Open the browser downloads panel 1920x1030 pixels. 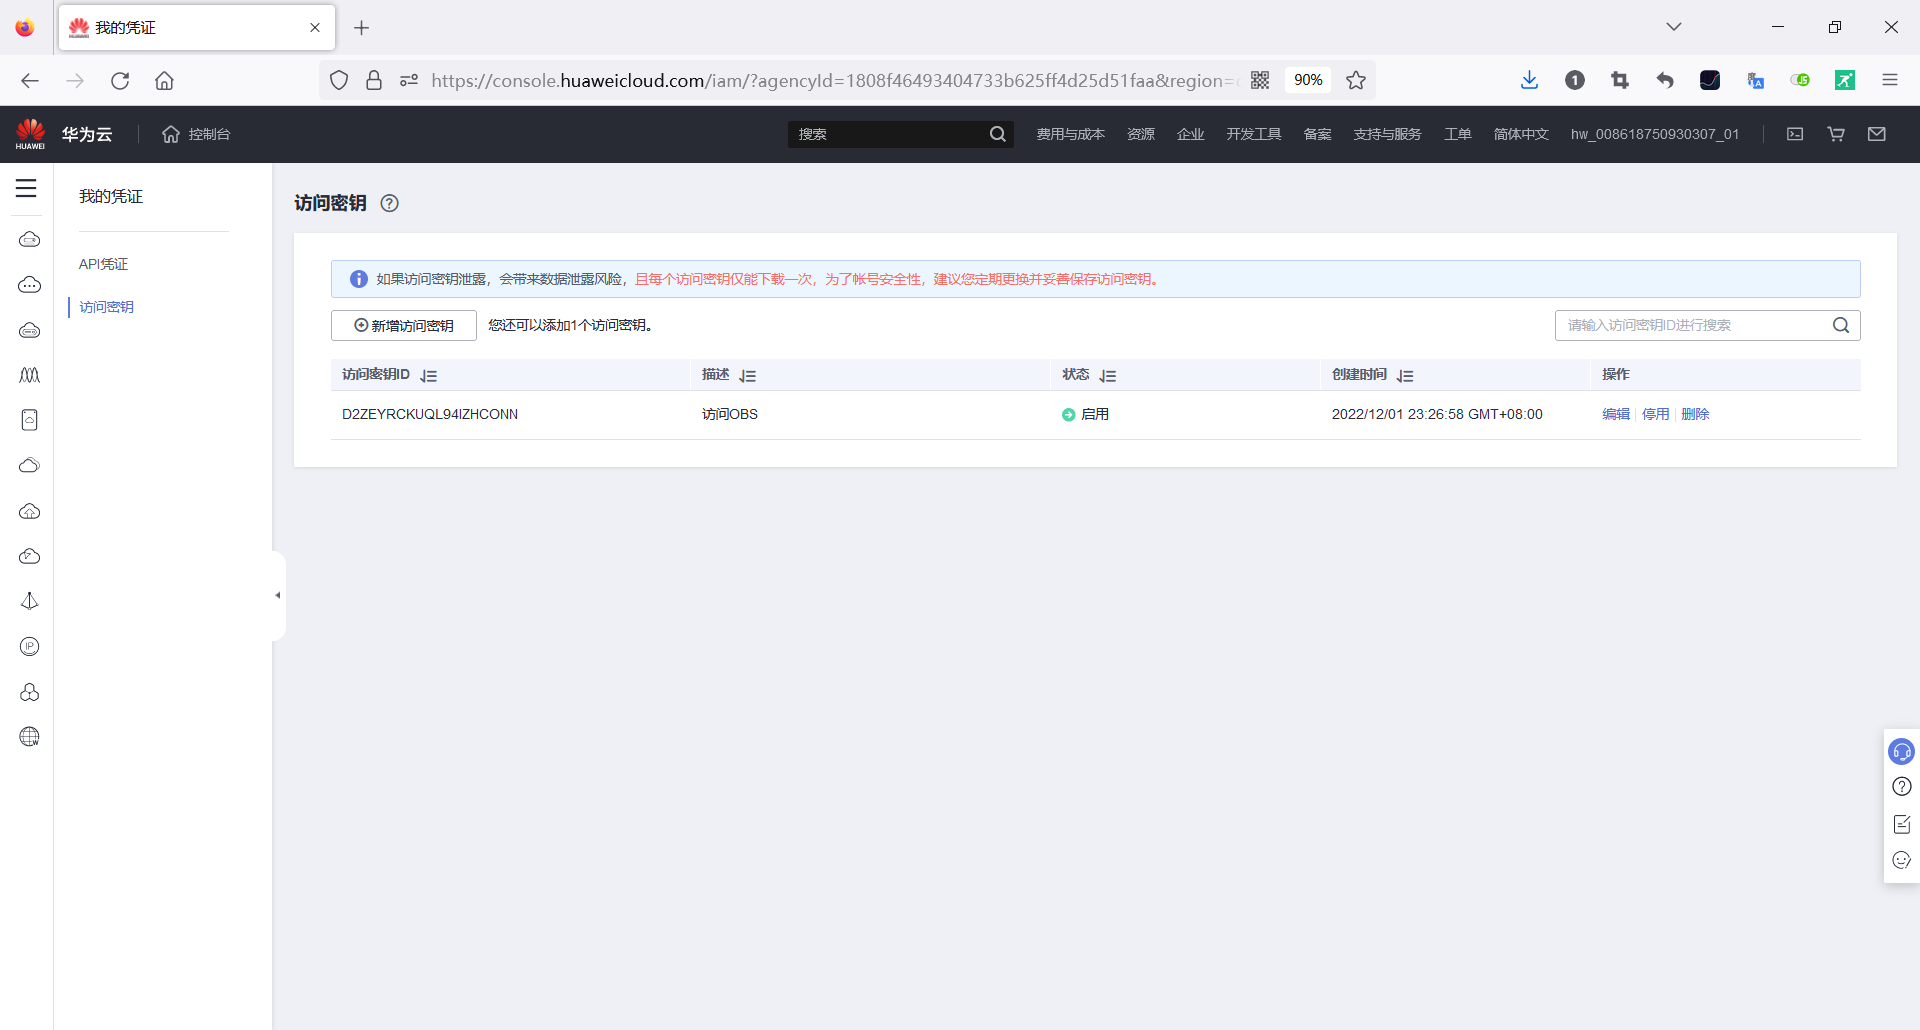click(1529, 80)
